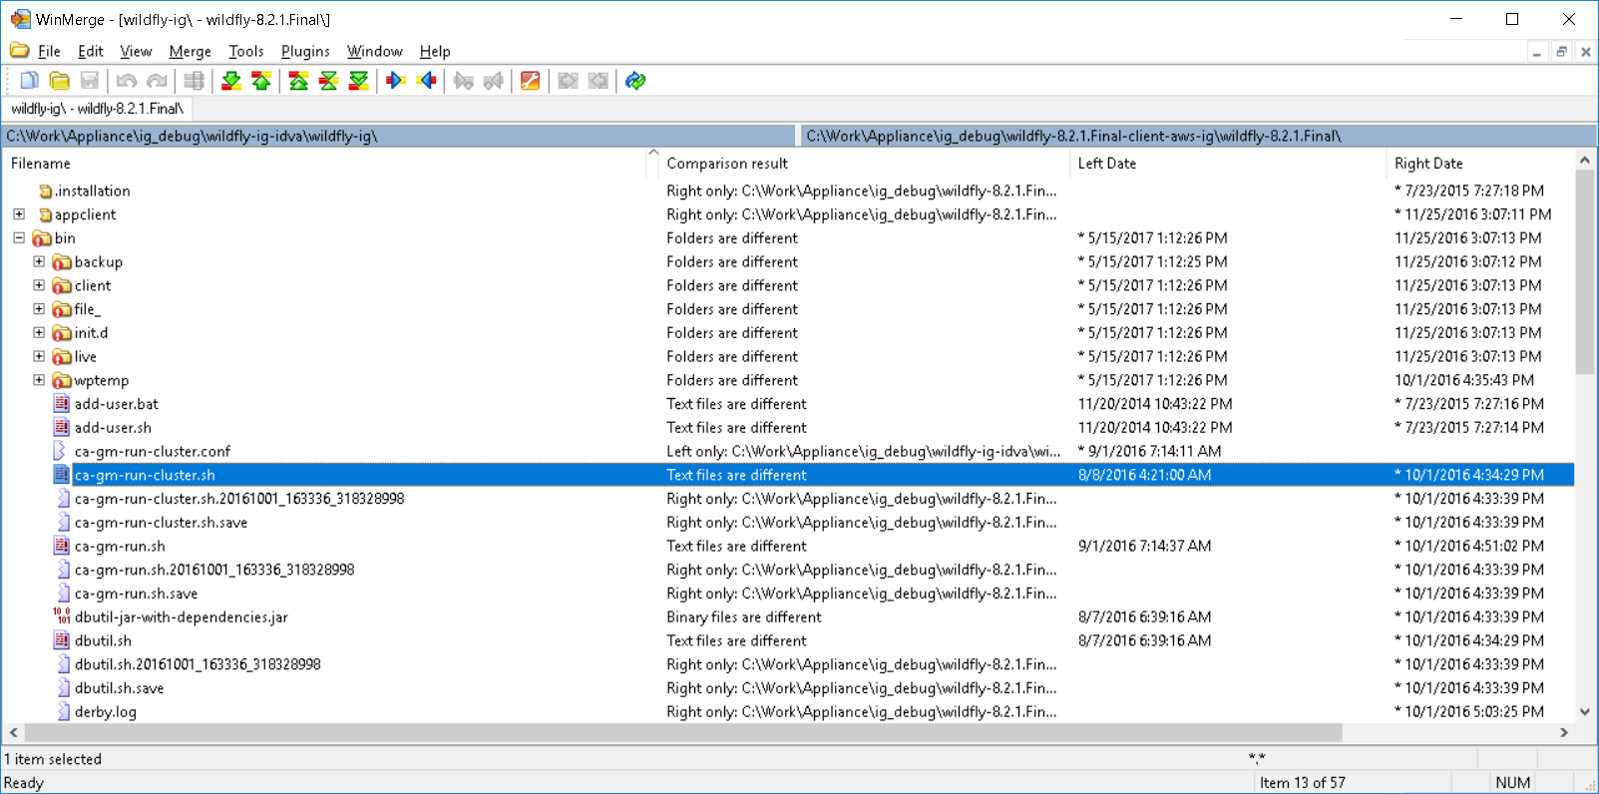The width and height of the screenshot is (1599, 794).
Task: Select the add-user.sh file row
Action: 788,428
